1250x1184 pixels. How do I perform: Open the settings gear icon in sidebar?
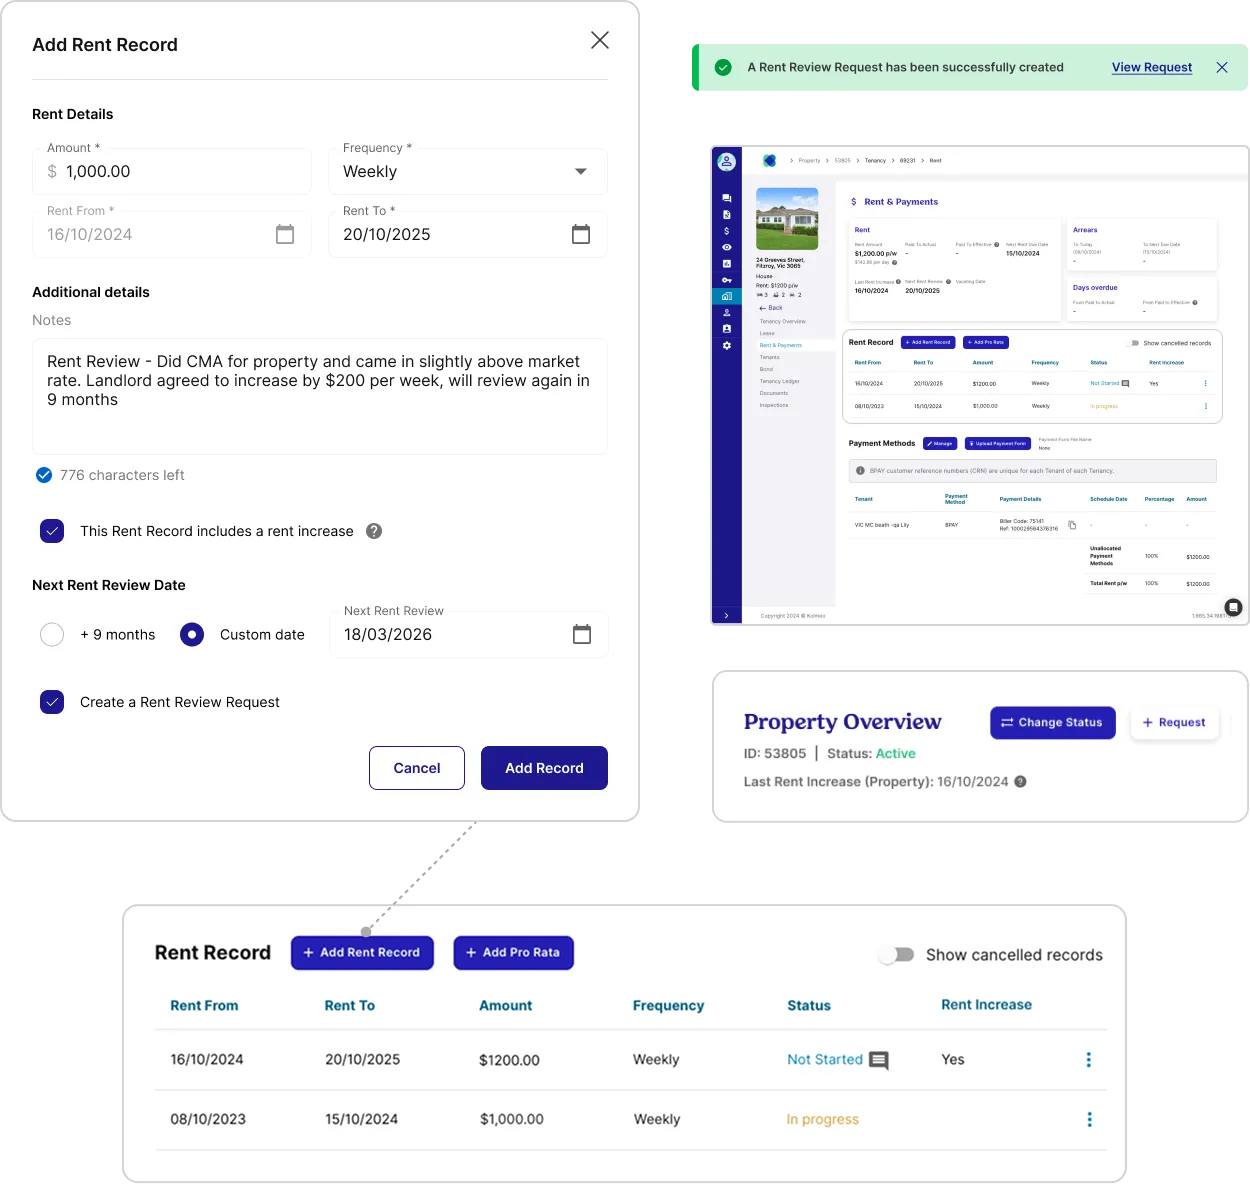(x=727, y=345)
